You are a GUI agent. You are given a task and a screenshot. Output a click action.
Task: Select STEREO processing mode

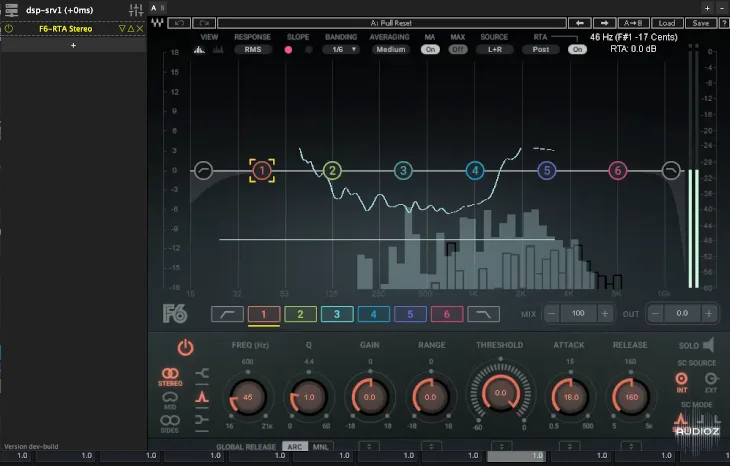(170, 377)
